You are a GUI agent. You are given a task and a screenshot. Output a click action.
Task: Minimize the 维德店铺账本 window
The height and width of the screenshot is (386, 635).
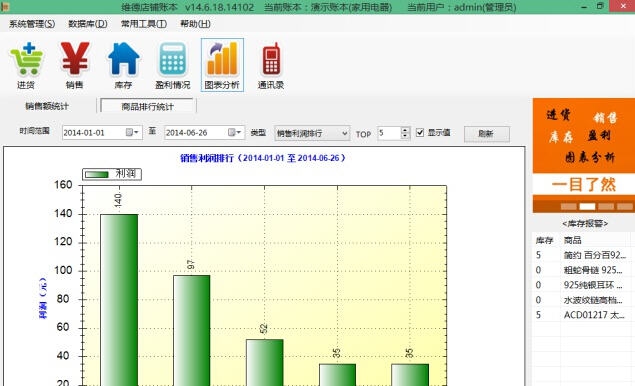(584, 7)
